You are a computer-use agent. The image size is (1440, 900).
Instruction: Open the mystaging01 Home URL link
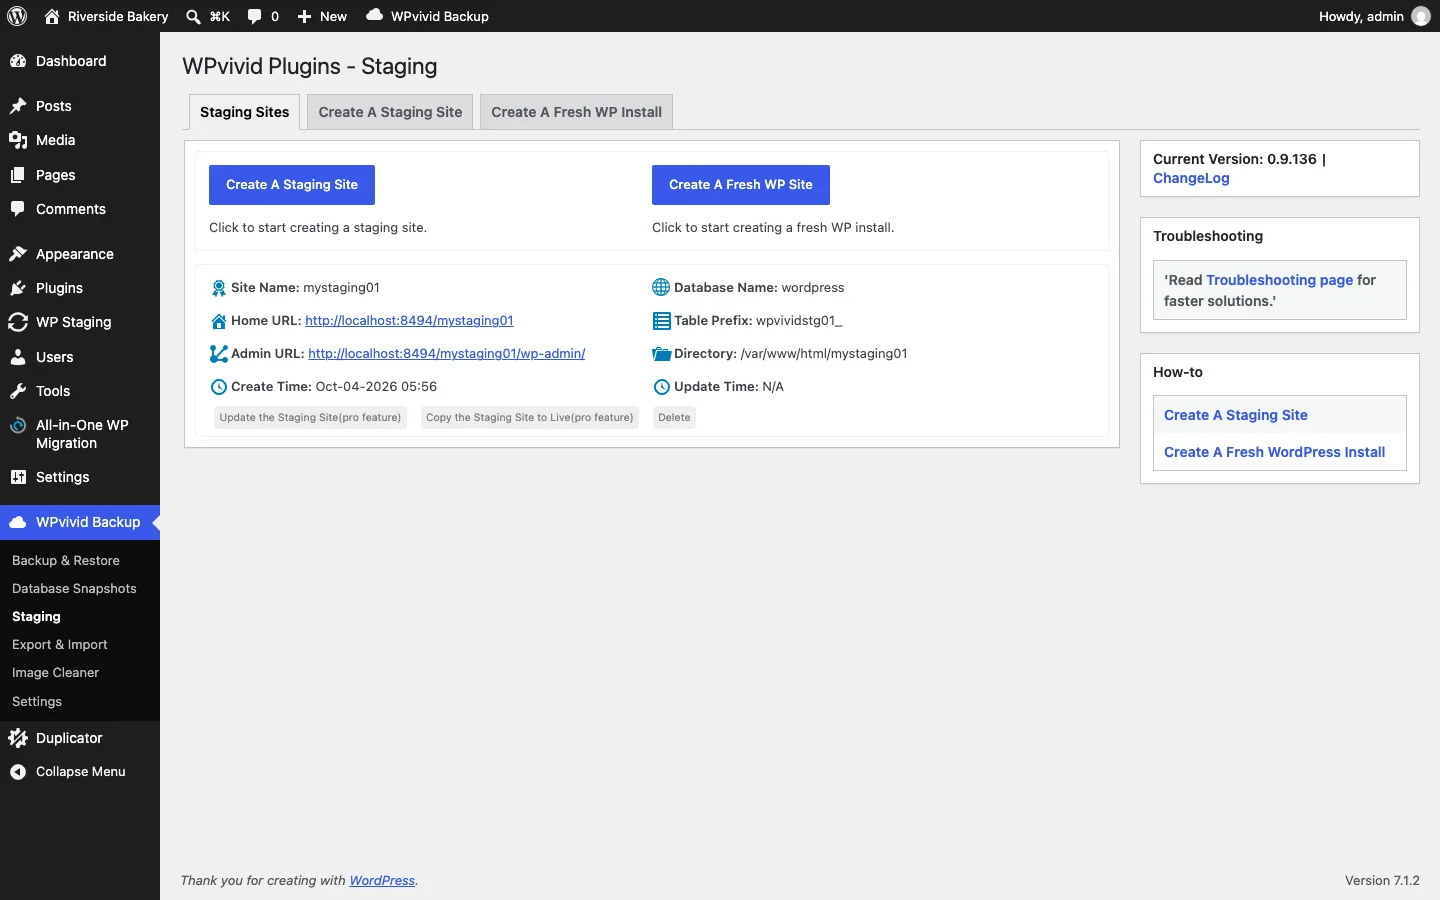409,321
